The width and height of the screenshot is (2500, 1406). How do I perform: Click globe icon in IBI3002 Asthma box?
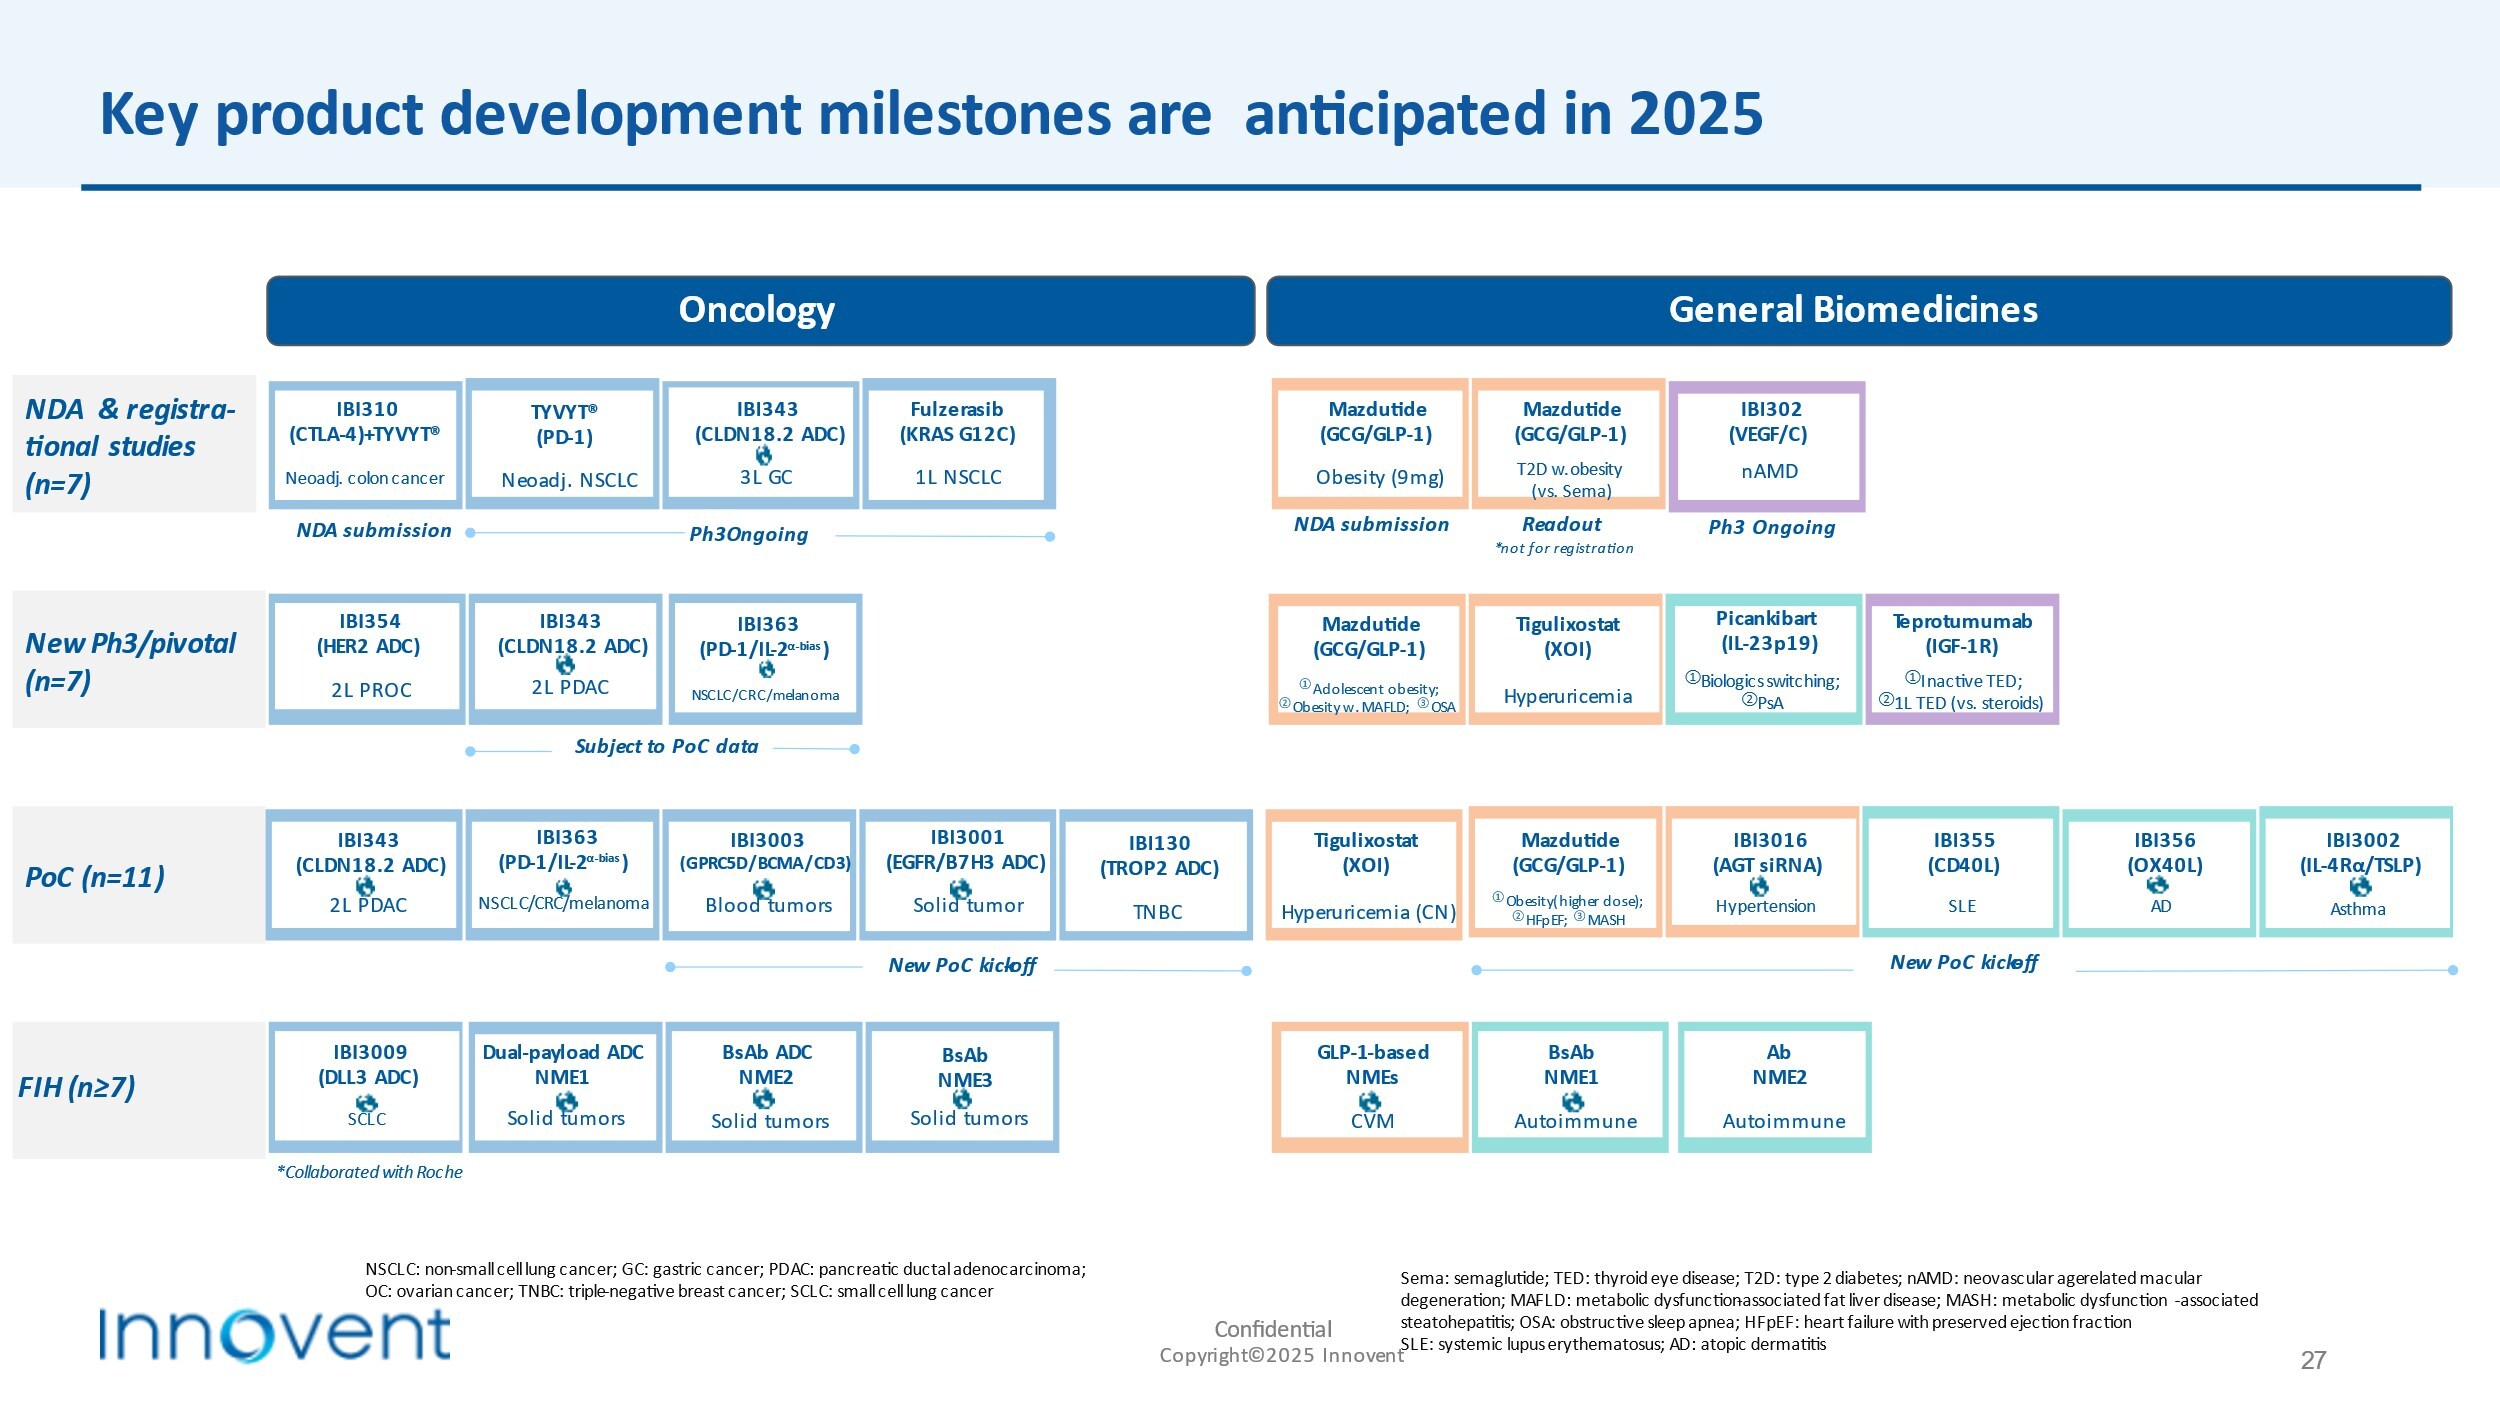2360,887
